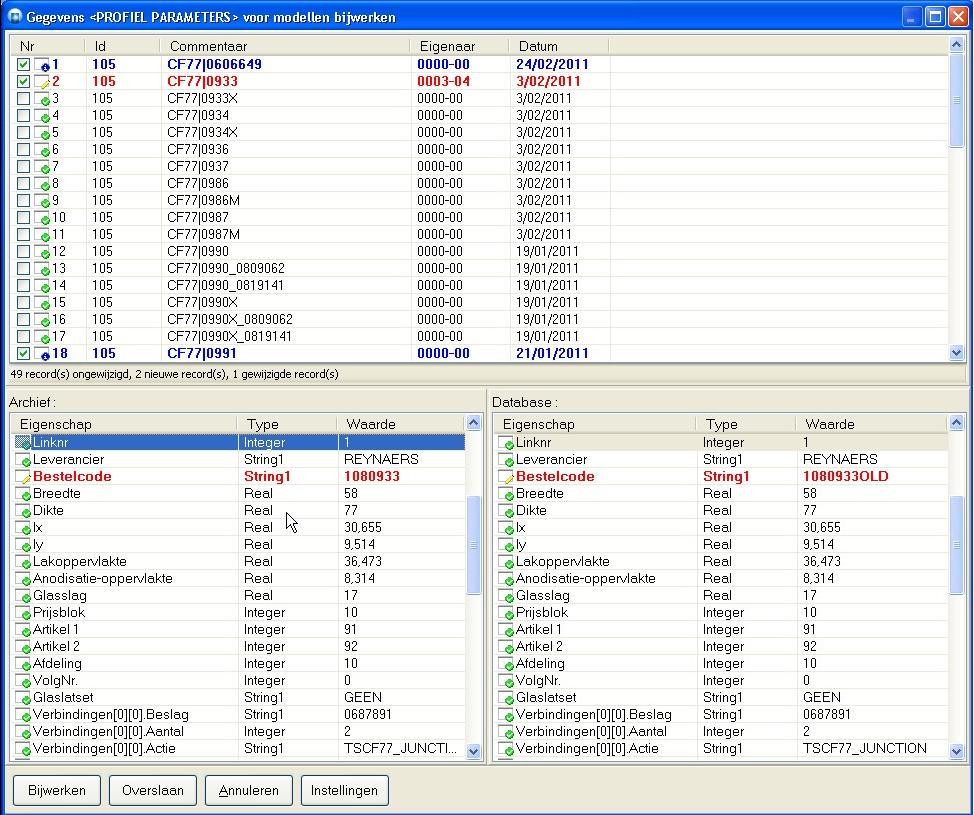Click top records list scroll up arrow
This screenshot has height=815, width=974.
(957, 45)
